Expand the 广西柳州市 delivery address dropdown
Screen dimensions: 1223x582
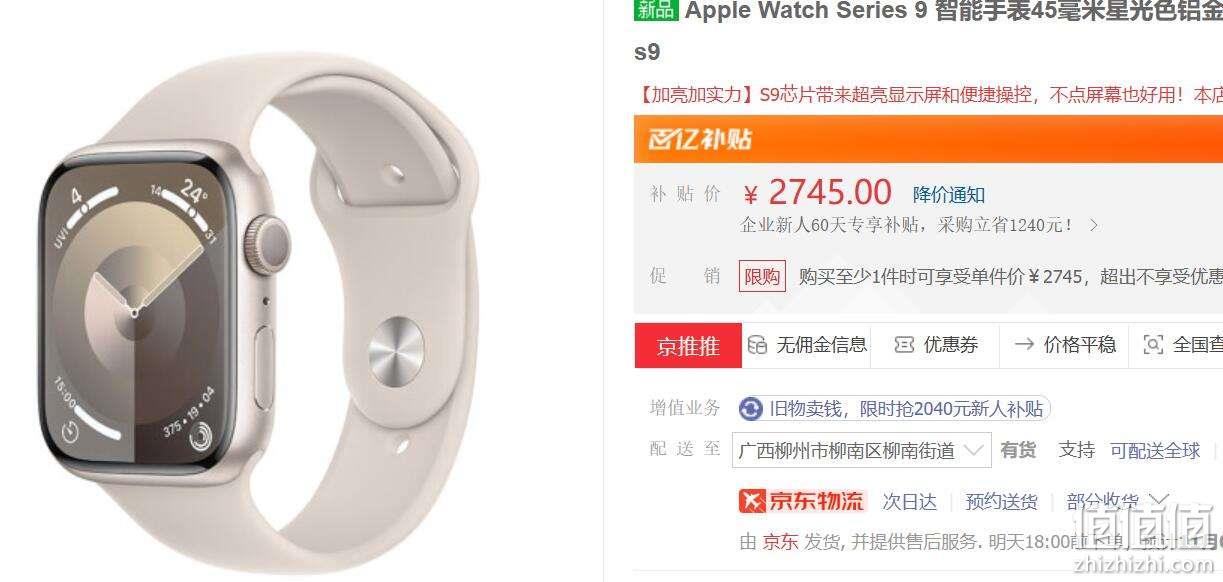click(x=861, y=450)
